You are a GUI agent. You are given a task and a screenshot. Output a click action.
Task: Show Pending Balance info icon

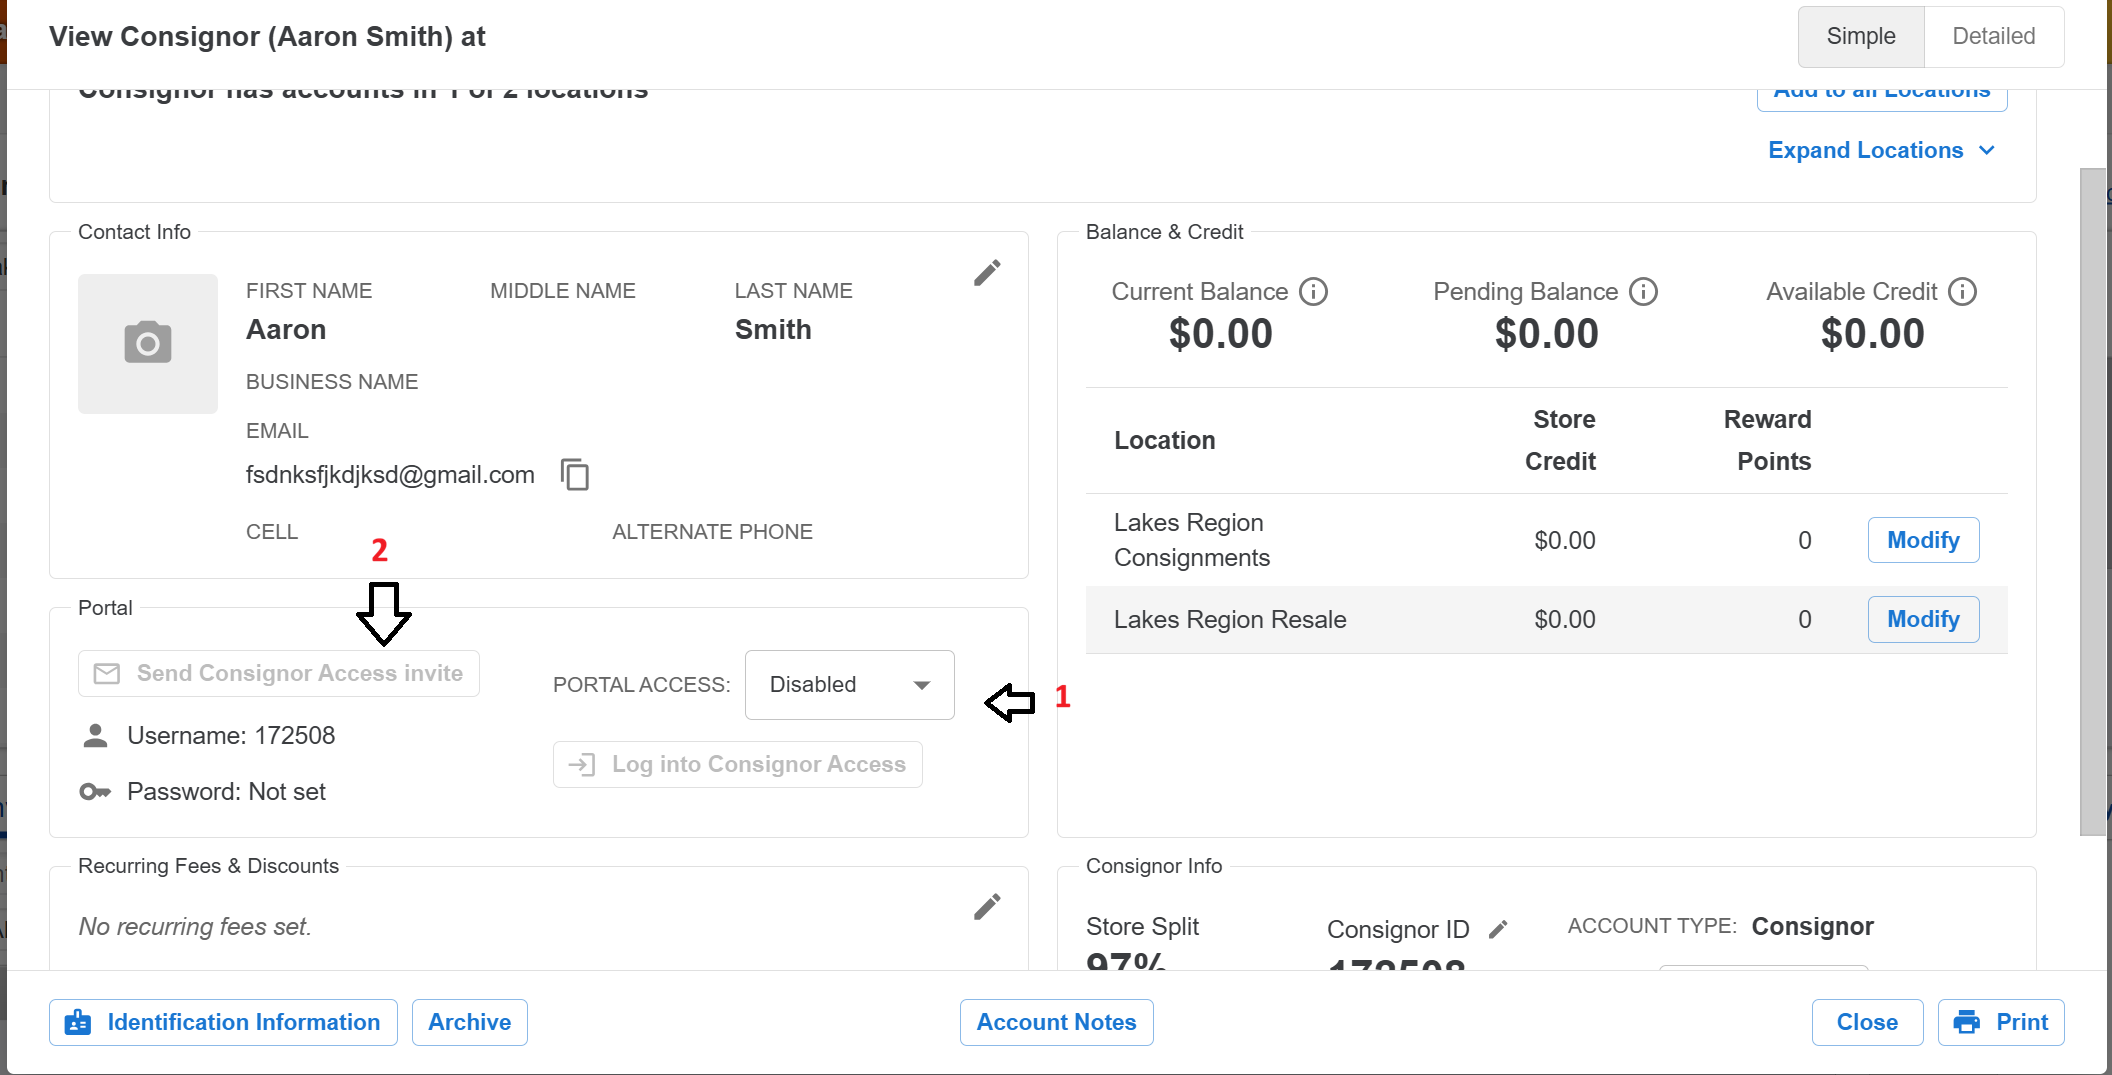tap(1643, 291)
